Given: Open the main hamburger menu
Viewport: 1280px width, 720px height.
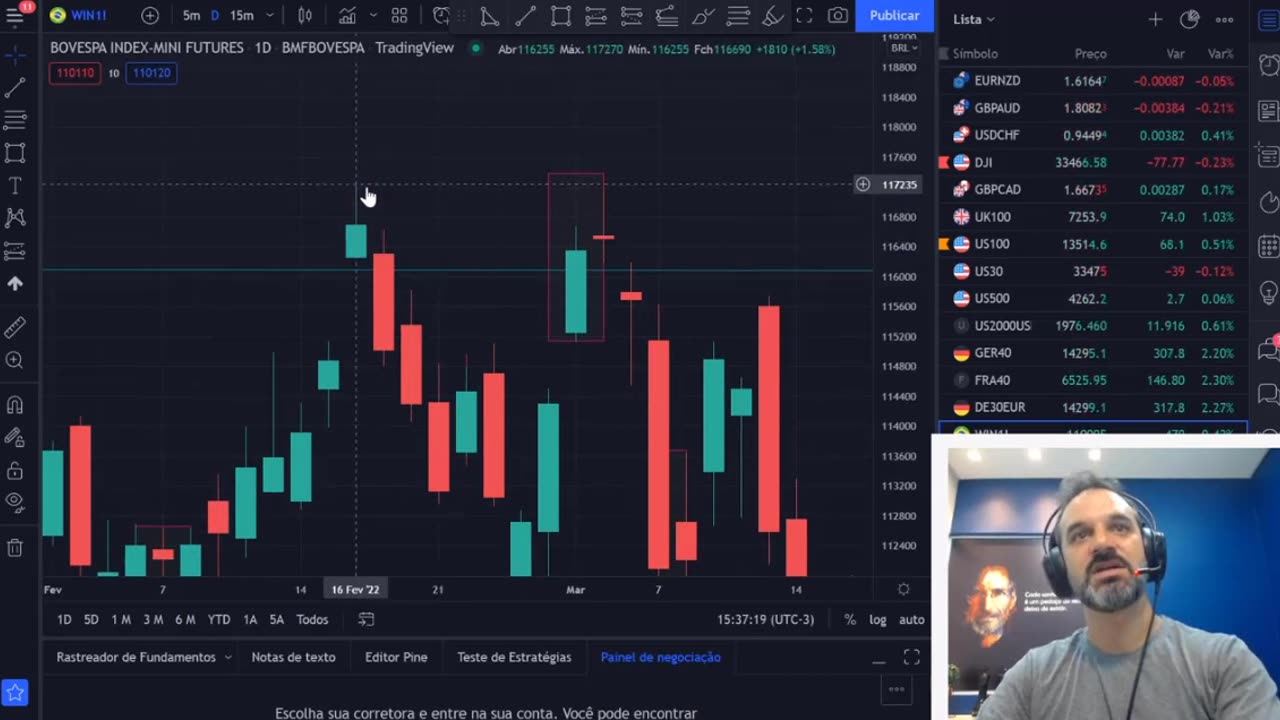Looking at the screenshot, I should click(15, 15).
